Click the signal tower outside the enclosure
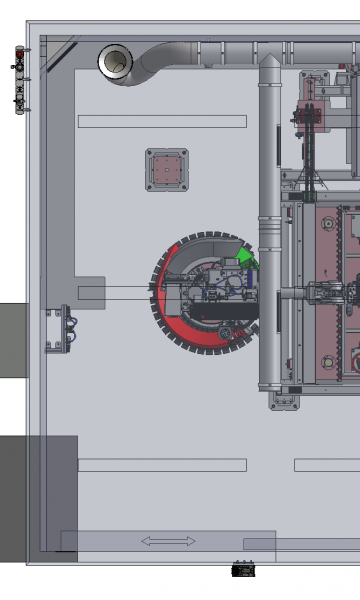Image resolution: width=360 pixels, height=600 pixels. click(20, 80)
